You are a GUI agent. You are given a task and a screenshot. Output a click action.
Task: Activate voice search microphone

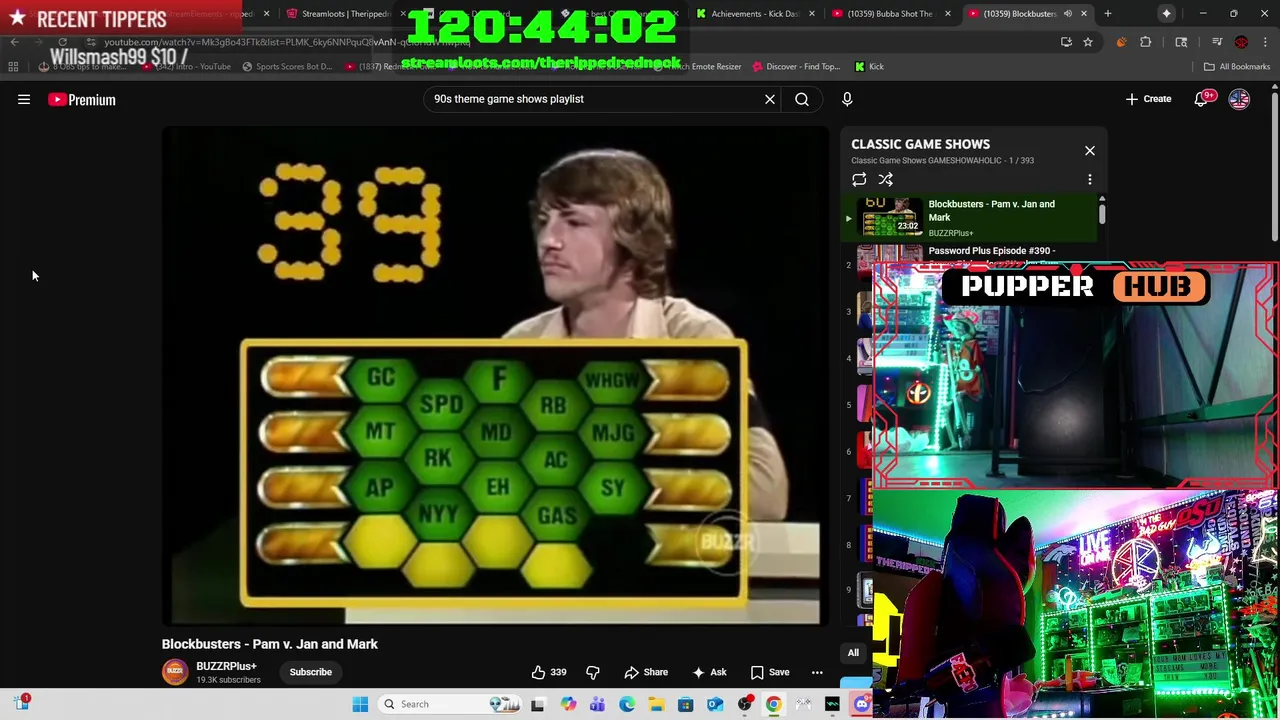coord(847,99)
